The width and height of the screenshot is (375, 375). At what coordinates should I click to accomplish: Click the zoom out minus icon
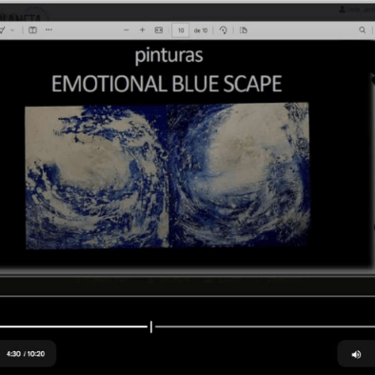[126, 30]
